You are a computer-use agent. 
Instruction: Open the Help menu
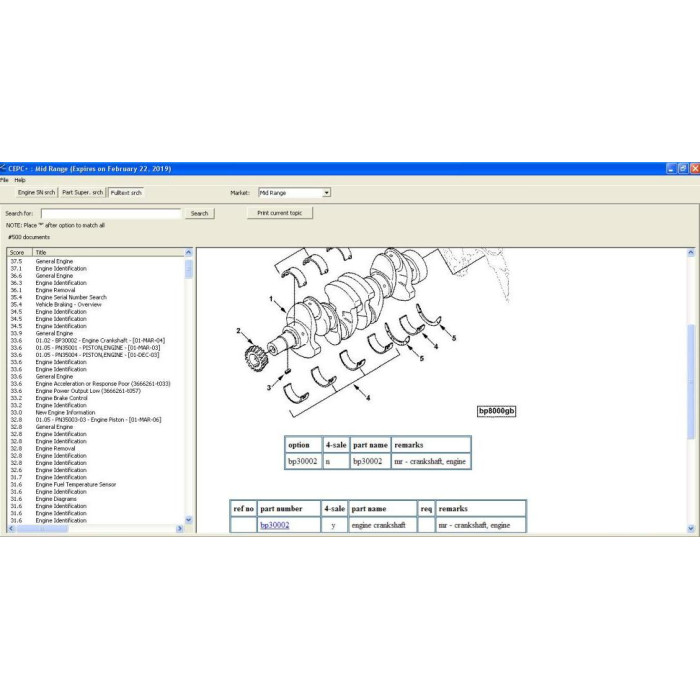20,180
